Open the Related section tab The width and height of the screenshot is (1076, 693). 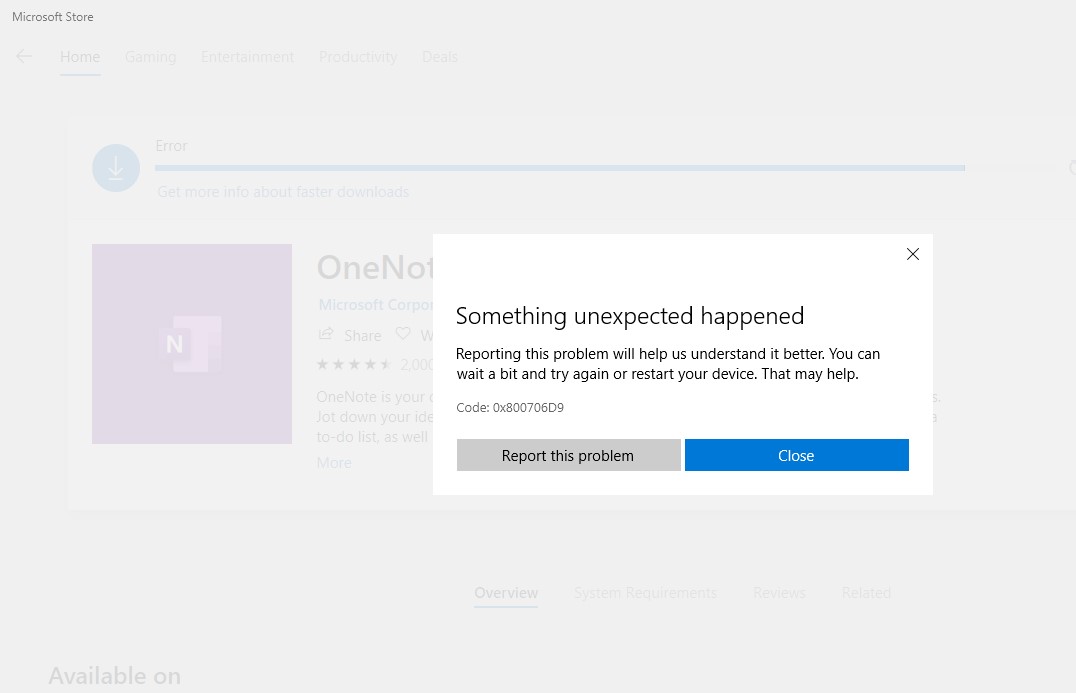pyautogui.click(x=866, y=593)
